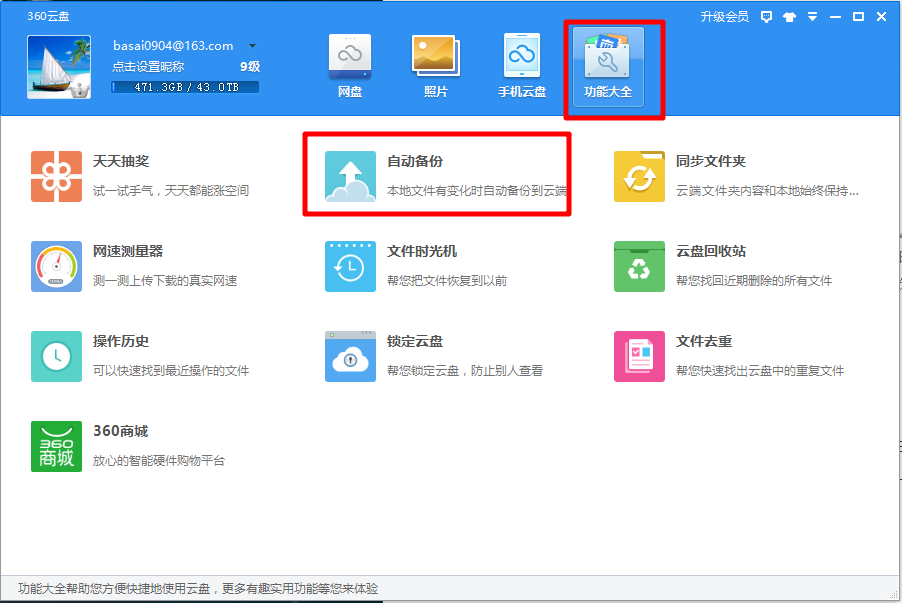This screenshot has width=902, height=603.
Task: Select the 功能大全 features tab
Action: pyautogui.click(x=608, y=67)
